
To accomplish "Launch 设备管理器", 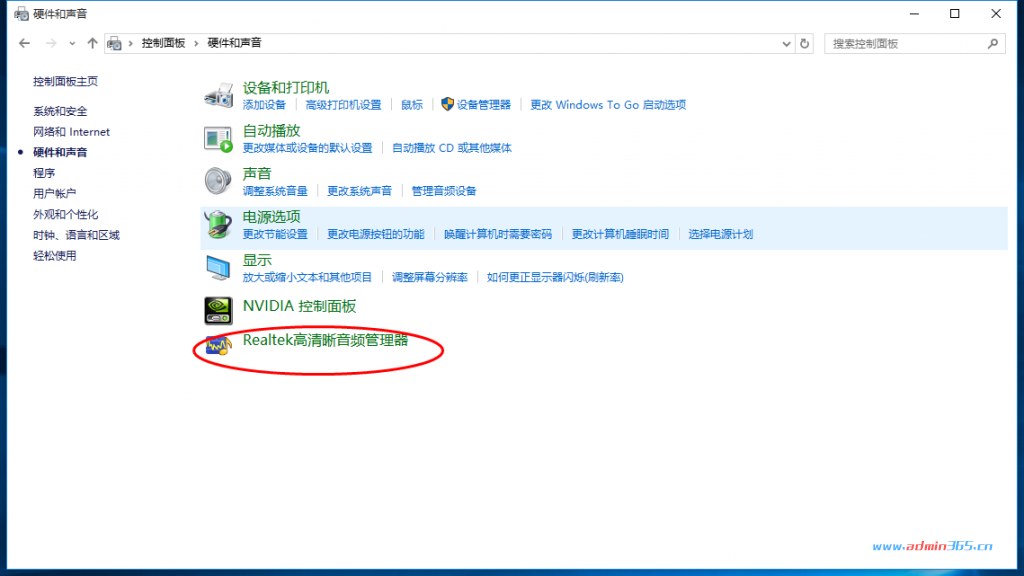I will 483,105.
